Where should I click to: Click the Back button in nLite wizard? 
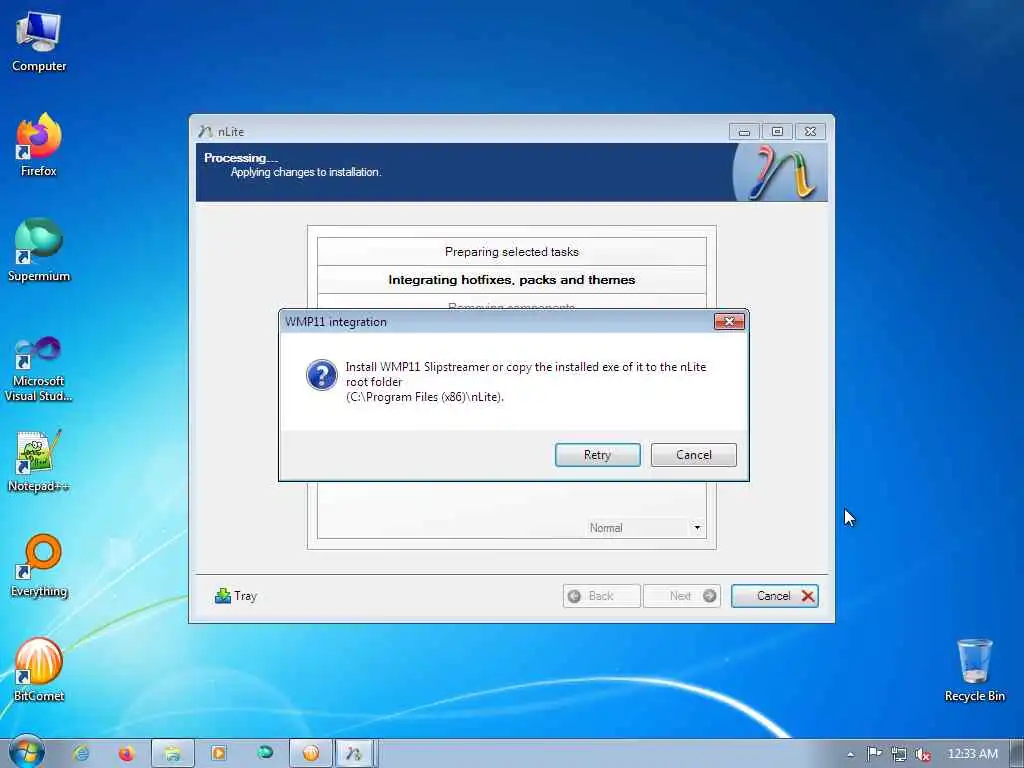tap(601, 596)
